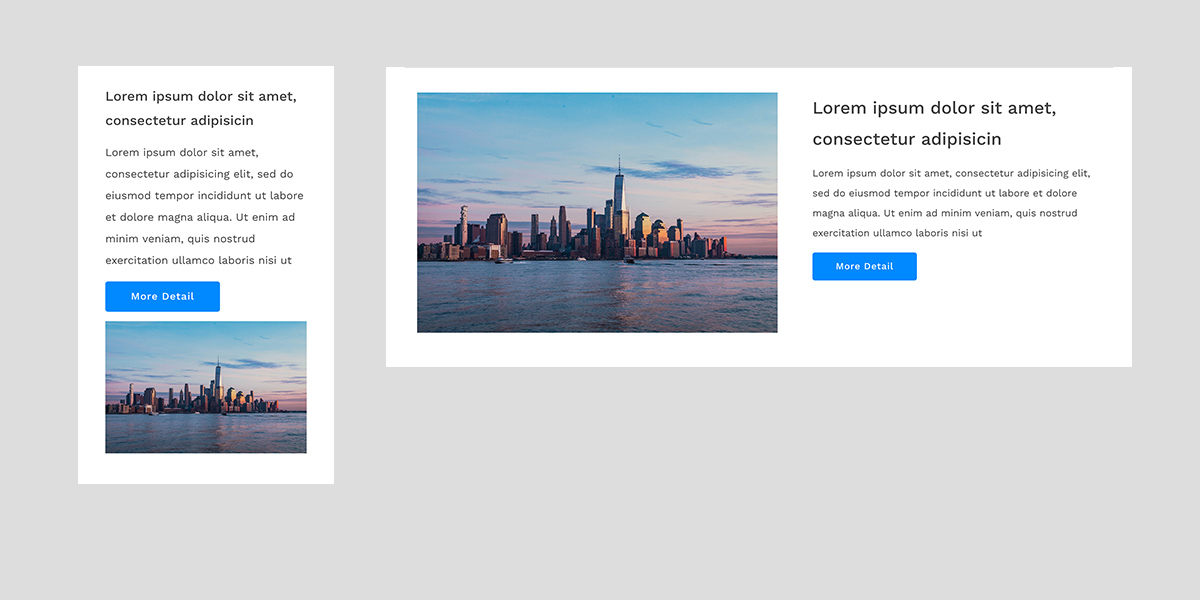Click "consectetur adipisicin" heading line in right card
Image resolution: width=1200 pixels, height=600 pixels.
point(906,139)
